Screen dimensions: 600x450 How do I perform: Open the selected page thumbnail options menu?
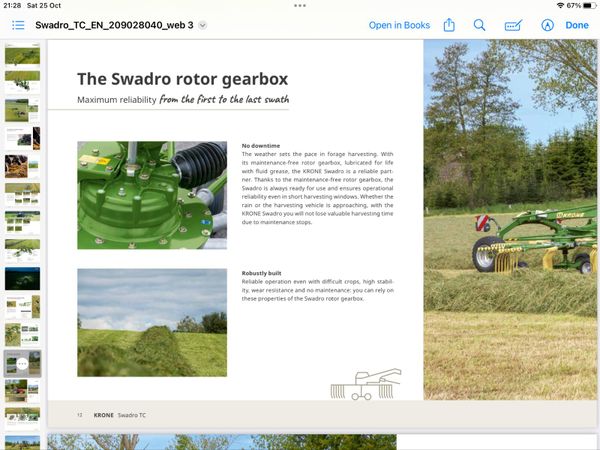pos(22,364)
